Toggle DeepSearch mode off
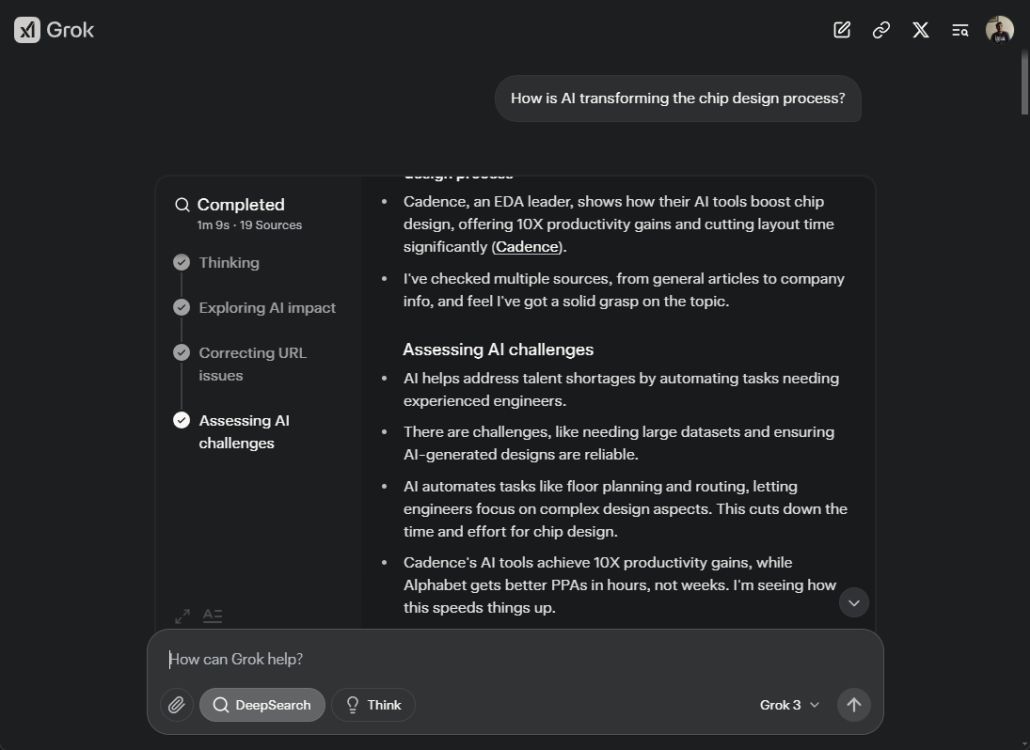 [x=261, y=704]
